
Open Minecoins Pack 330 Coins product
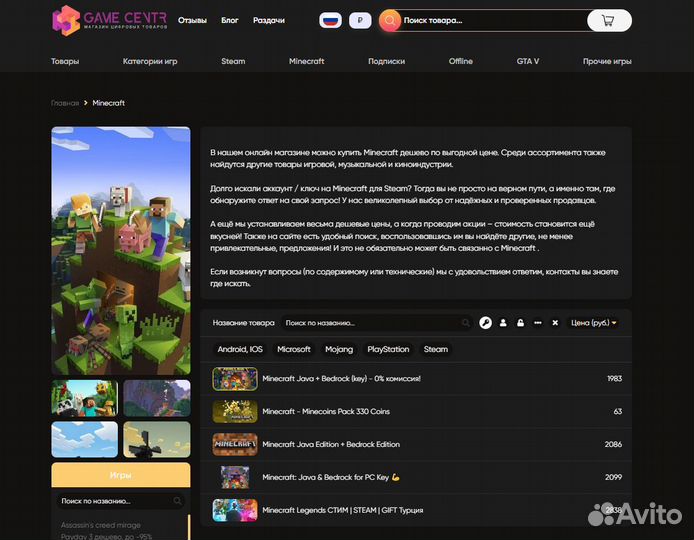pos(326,411)
